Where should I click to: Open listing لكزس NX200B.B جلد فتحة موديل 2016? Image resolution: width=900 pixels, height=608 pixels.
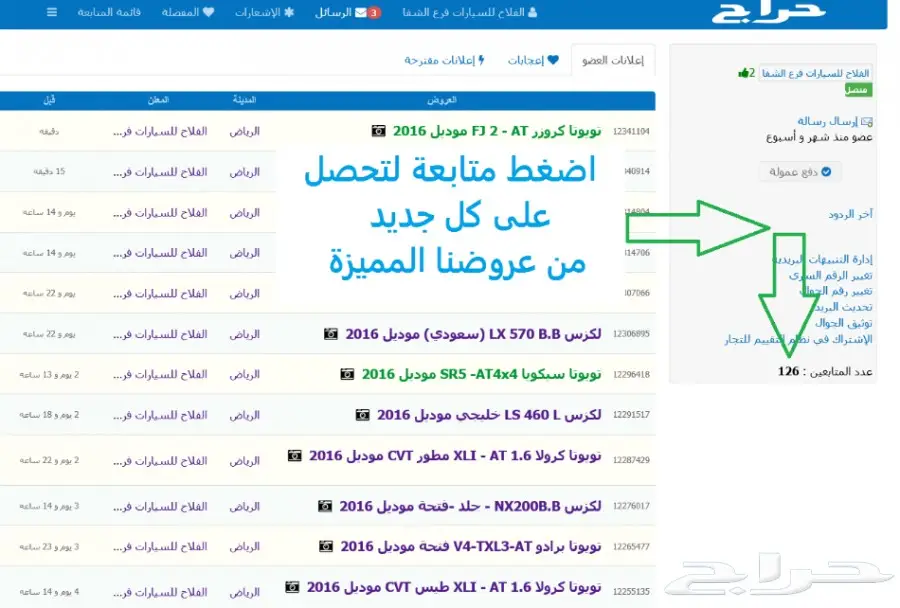click(x=470, y=506)
